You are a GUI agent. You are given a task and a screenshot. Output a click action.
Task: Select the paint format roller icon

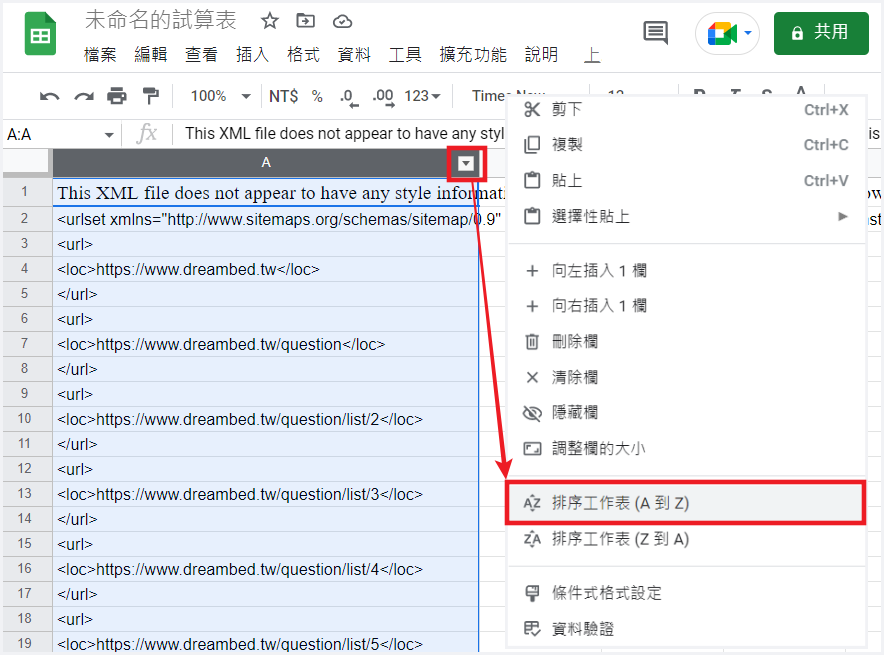coord(151,96)
